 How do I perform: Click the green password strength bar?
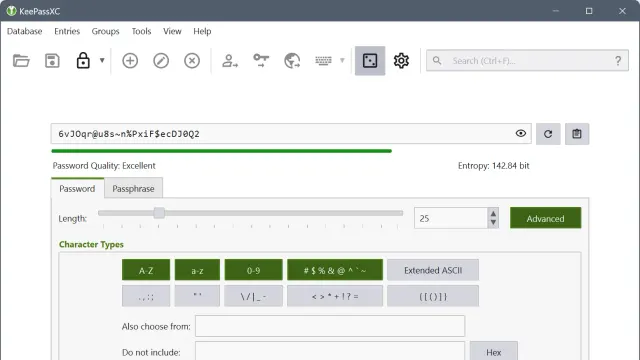coord(222,151)
